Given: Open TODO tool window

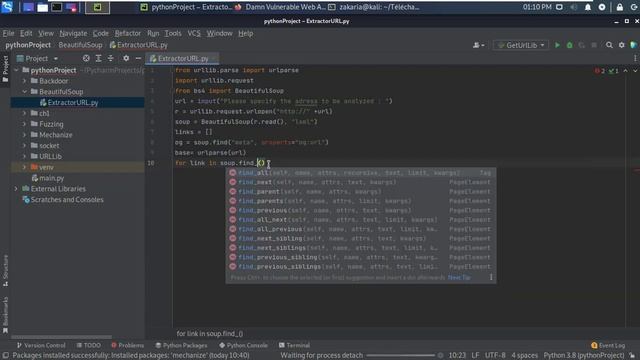Looking at the screenshot, I should 89,345.
